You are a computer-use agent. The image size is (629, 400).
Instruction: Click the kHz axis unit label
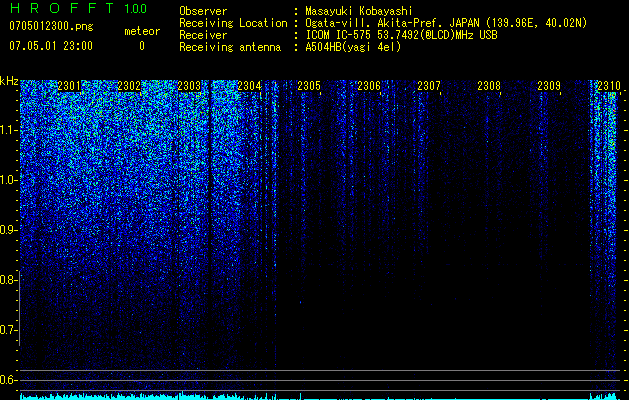[x=9, y=81]
